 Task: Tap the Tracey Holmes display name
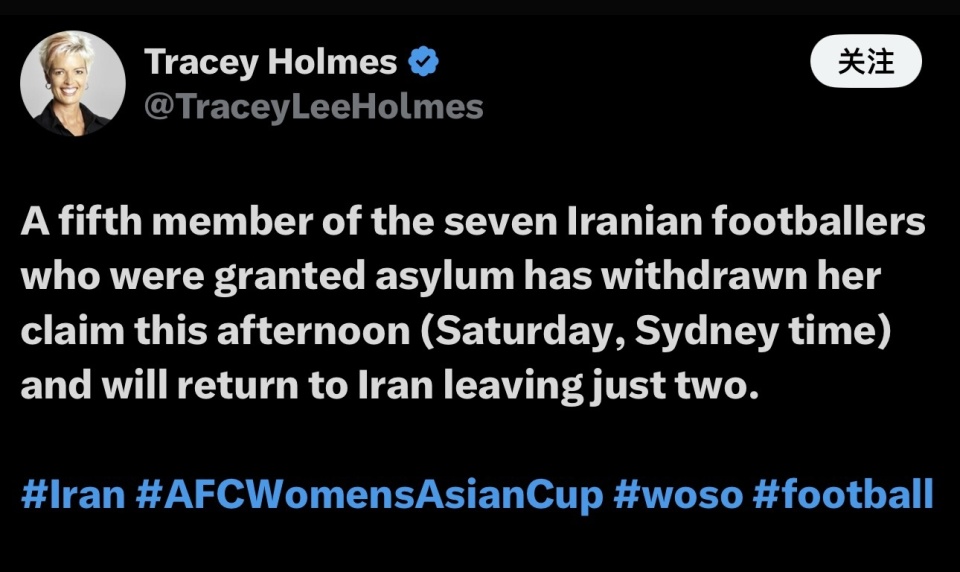[271, 63]
